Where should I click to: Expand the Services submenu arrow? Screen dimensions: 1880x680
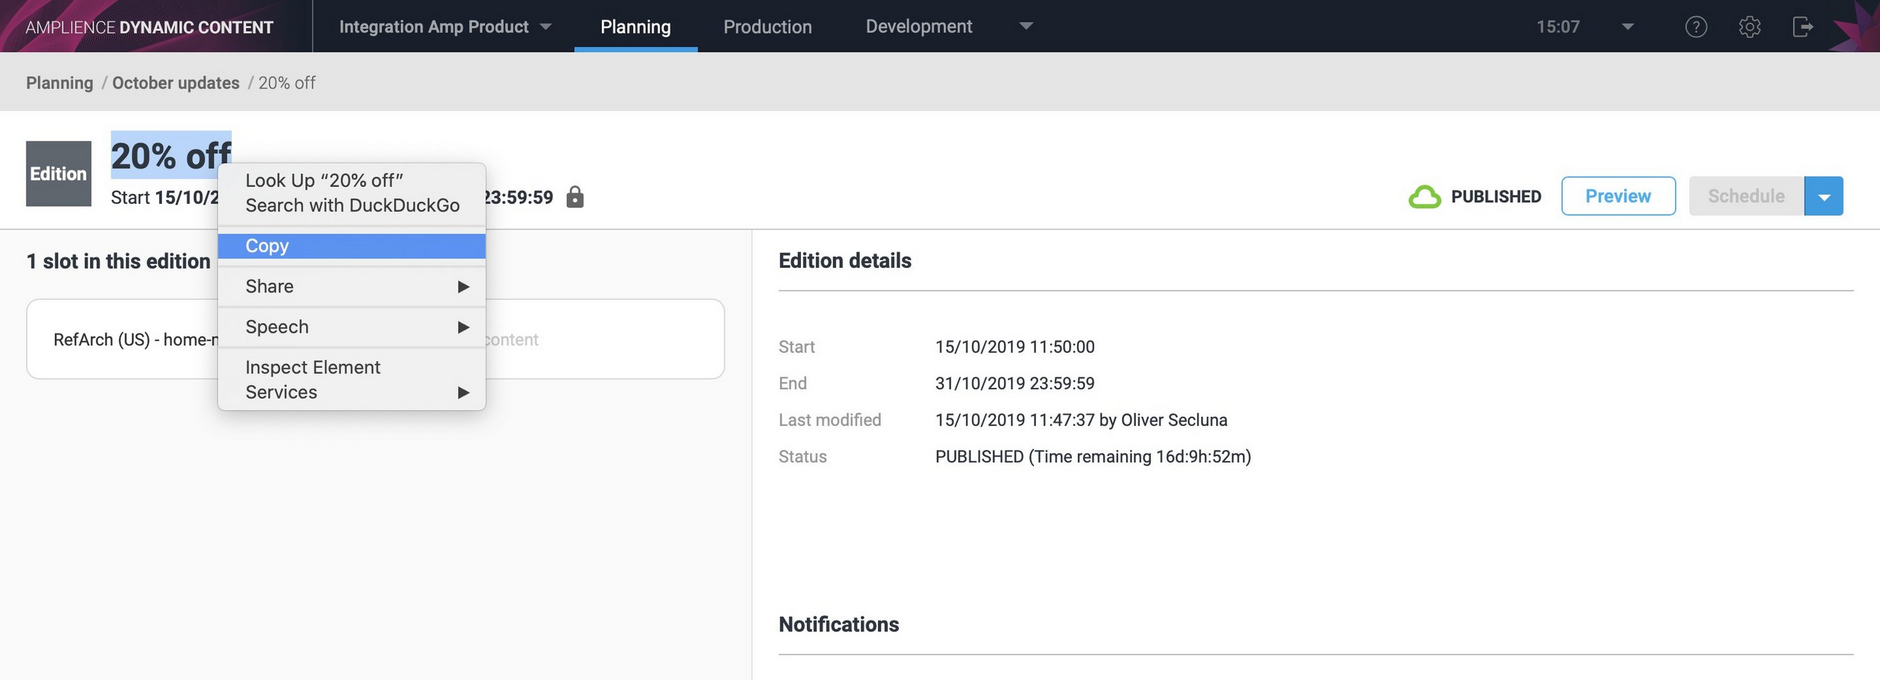pyautogui.click(x=463, y=392)
